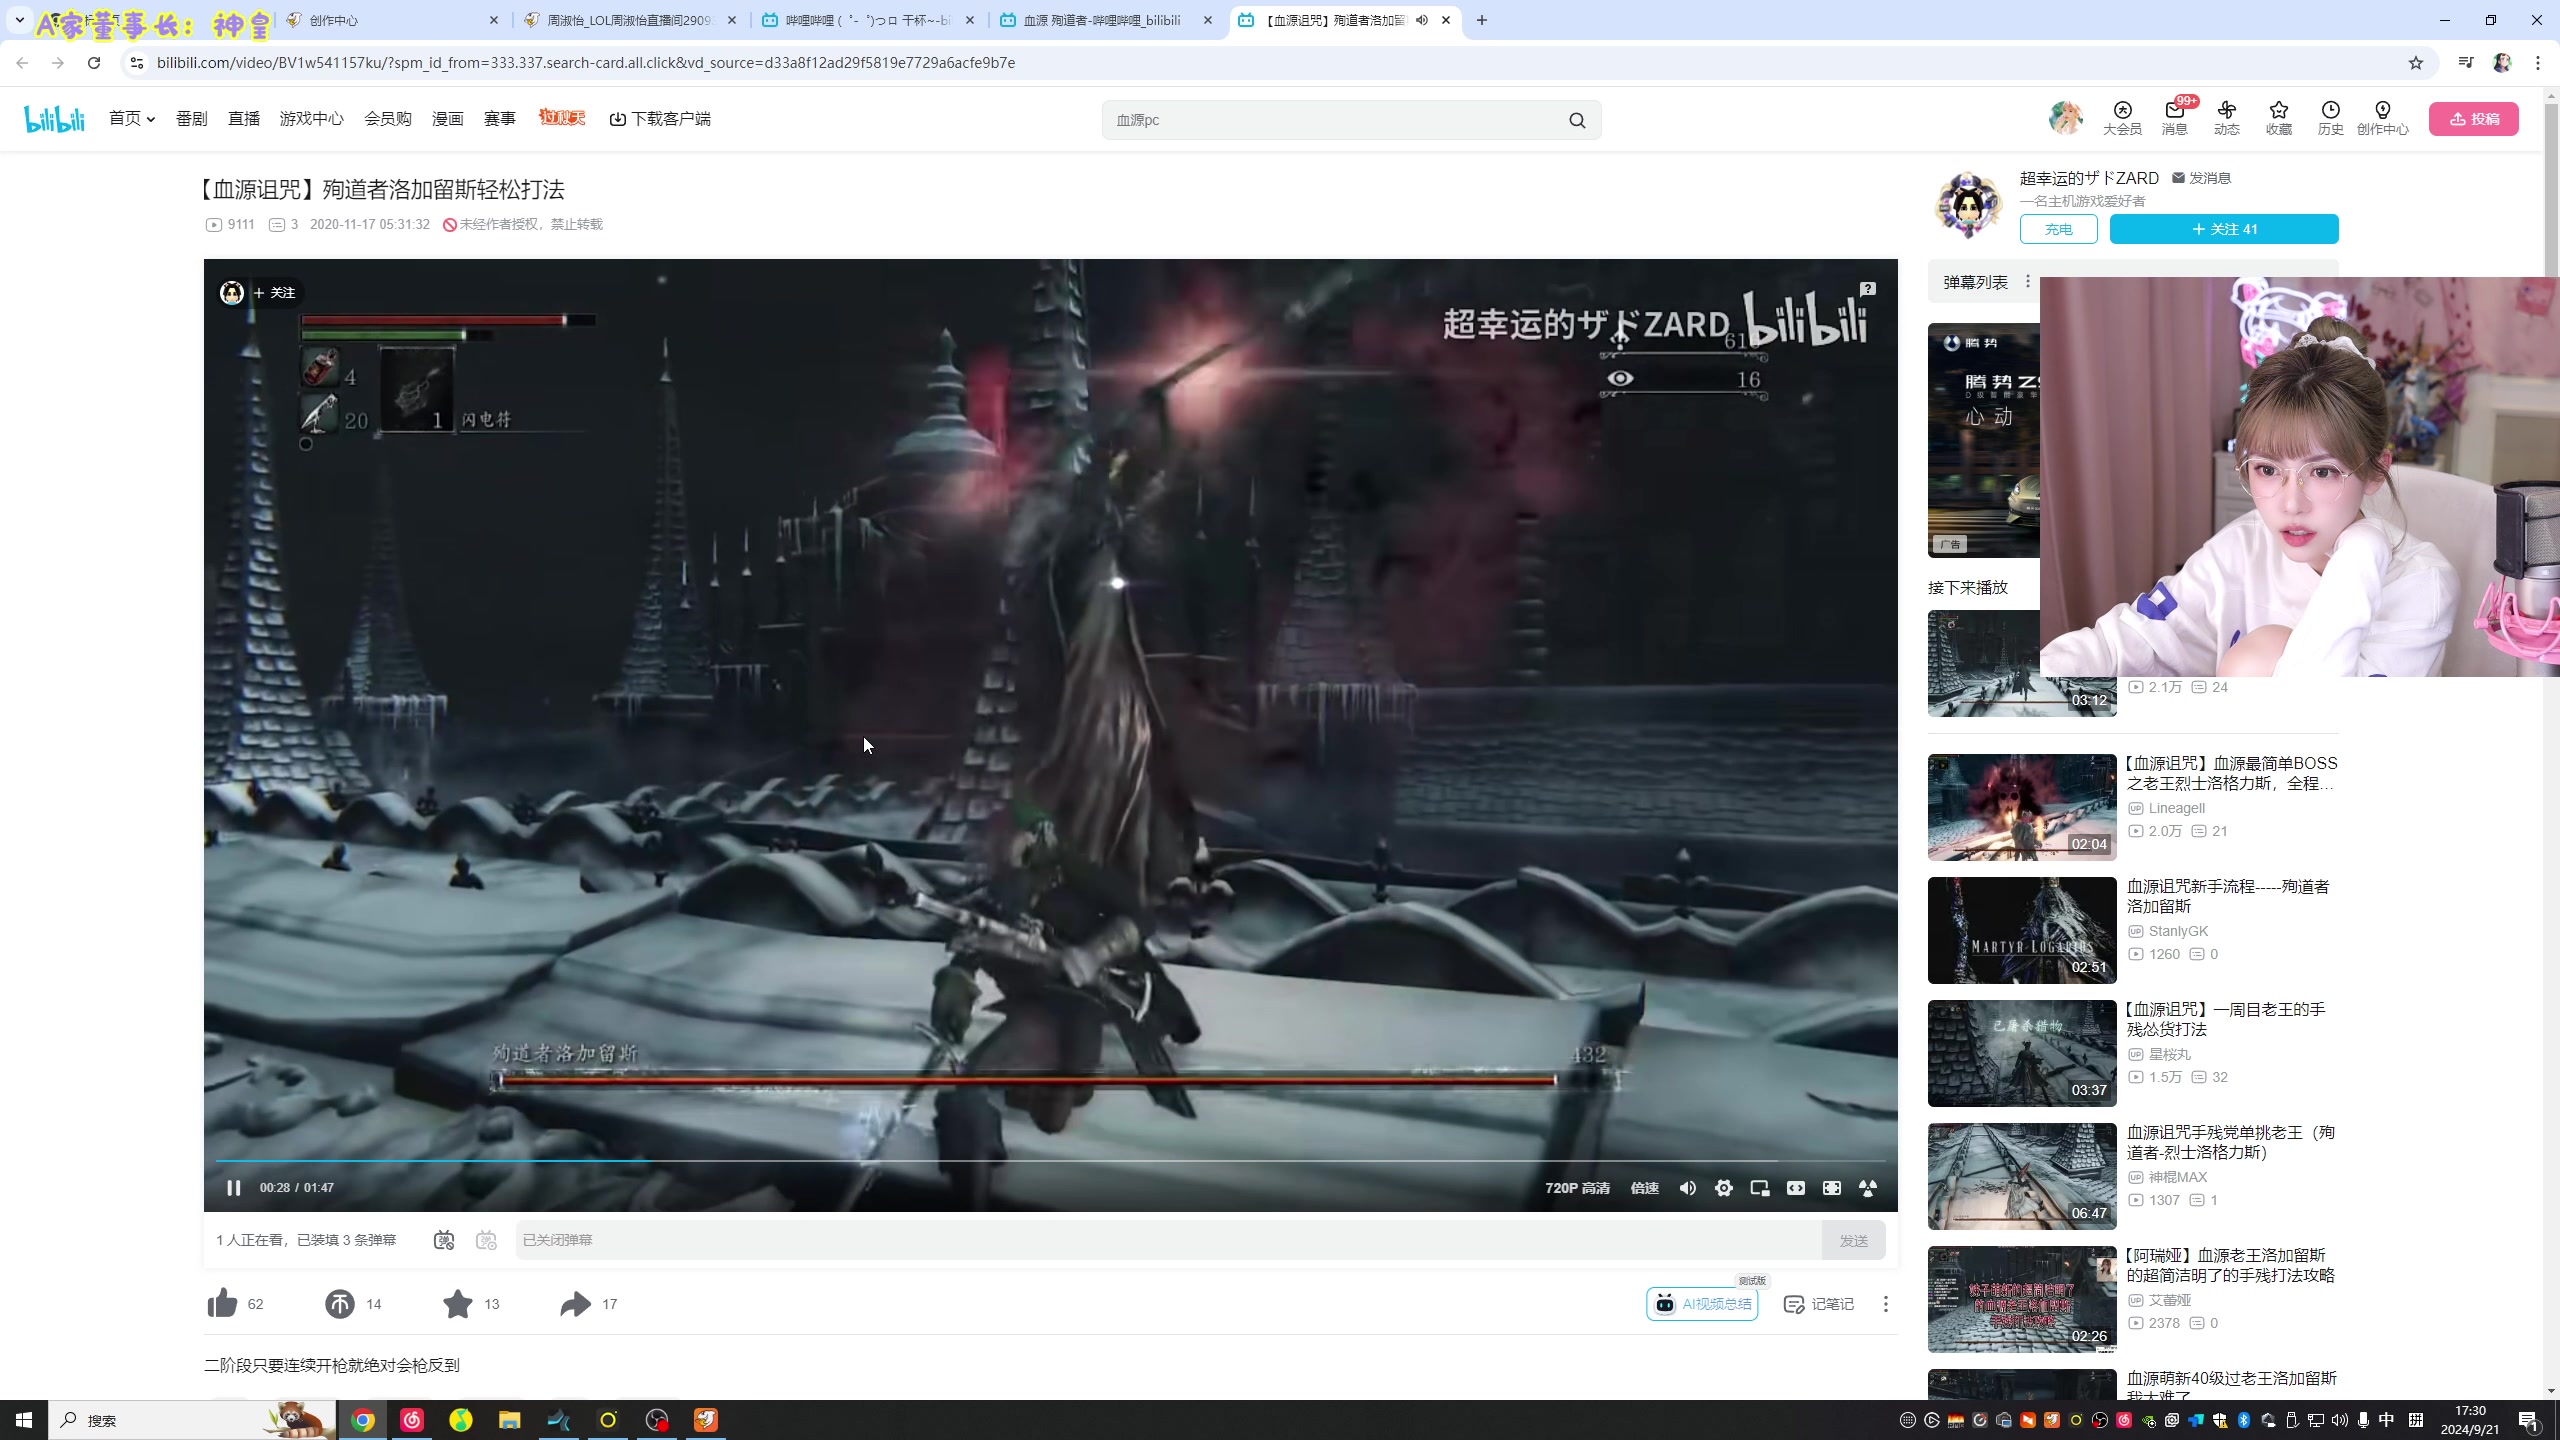Open 创作中心 icon in header
The image size is (2560, 1440).
point(2382,118)
